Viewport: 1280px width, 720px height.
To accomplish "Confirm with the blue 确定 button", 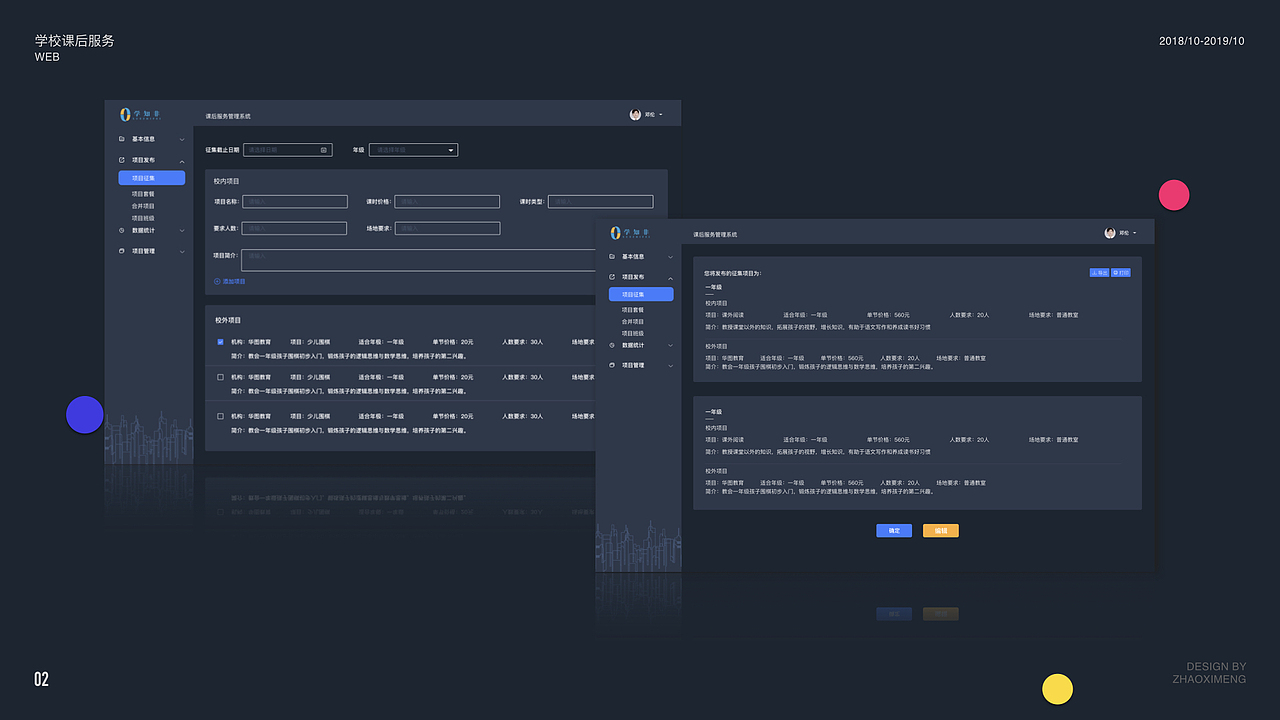I will [894, 531].
